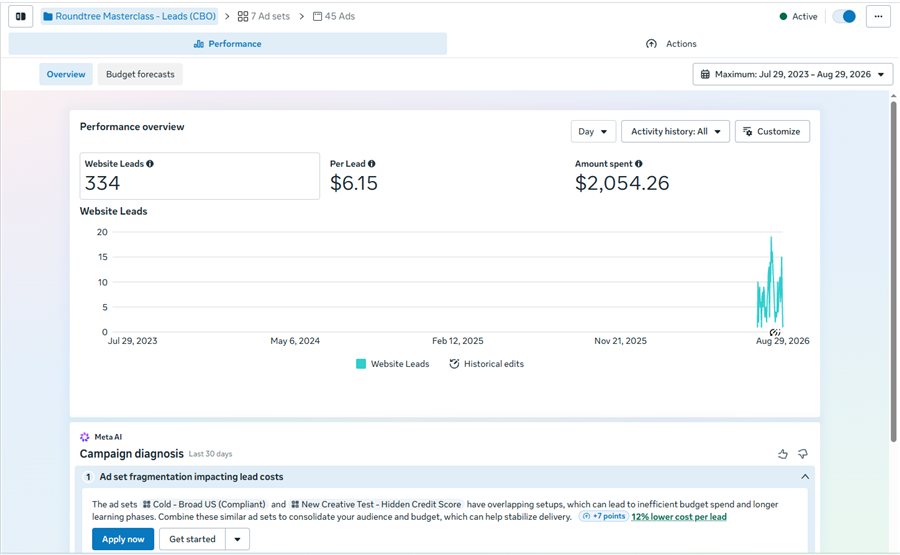This screenshot has width=900, height=555.
Task: Click the Website Leads legend color swatch
Action: point(361,364)
